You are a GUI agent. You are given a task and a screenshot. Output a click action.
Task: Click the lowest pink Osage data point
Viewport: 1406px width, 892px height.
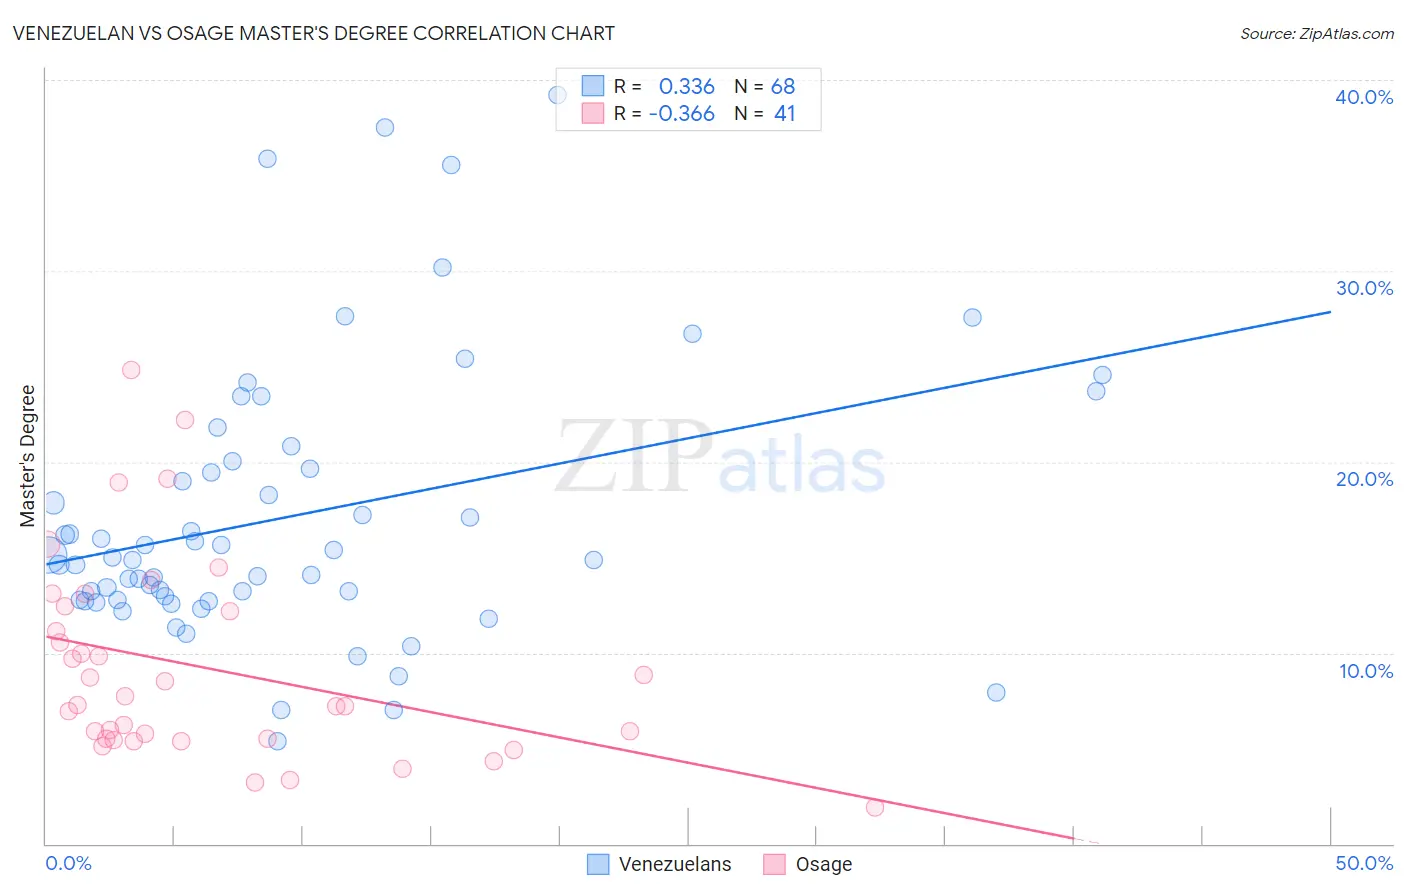875,807
